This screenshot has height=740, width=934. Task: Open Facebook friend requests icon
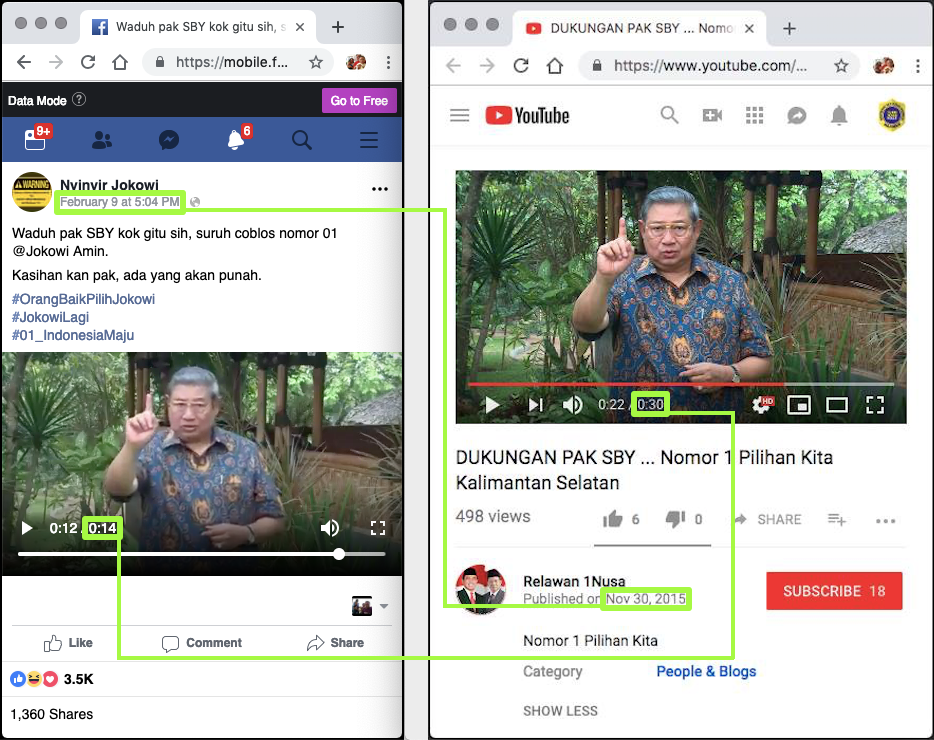pyautogui.click(x=102, y=141)
